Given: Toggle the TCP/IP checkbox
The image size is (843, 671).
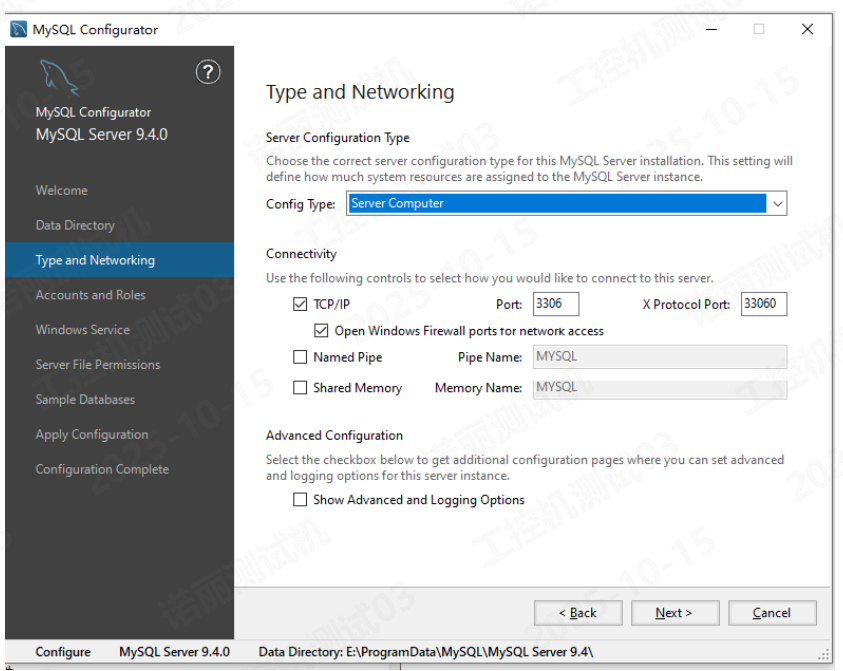Looking at the screenshot, I should [300, 304].
